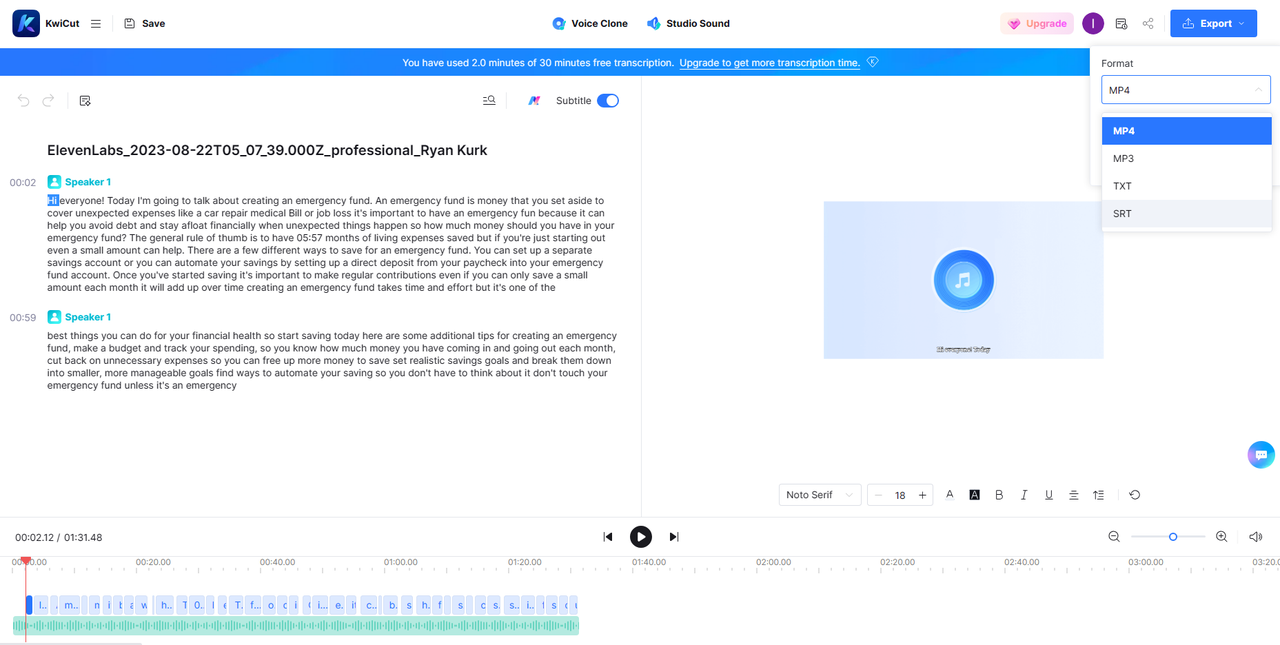Follow the Upgrade to get more transcription time link
The width and height of the screenshot is (1280, 645).
click(769, 62)
